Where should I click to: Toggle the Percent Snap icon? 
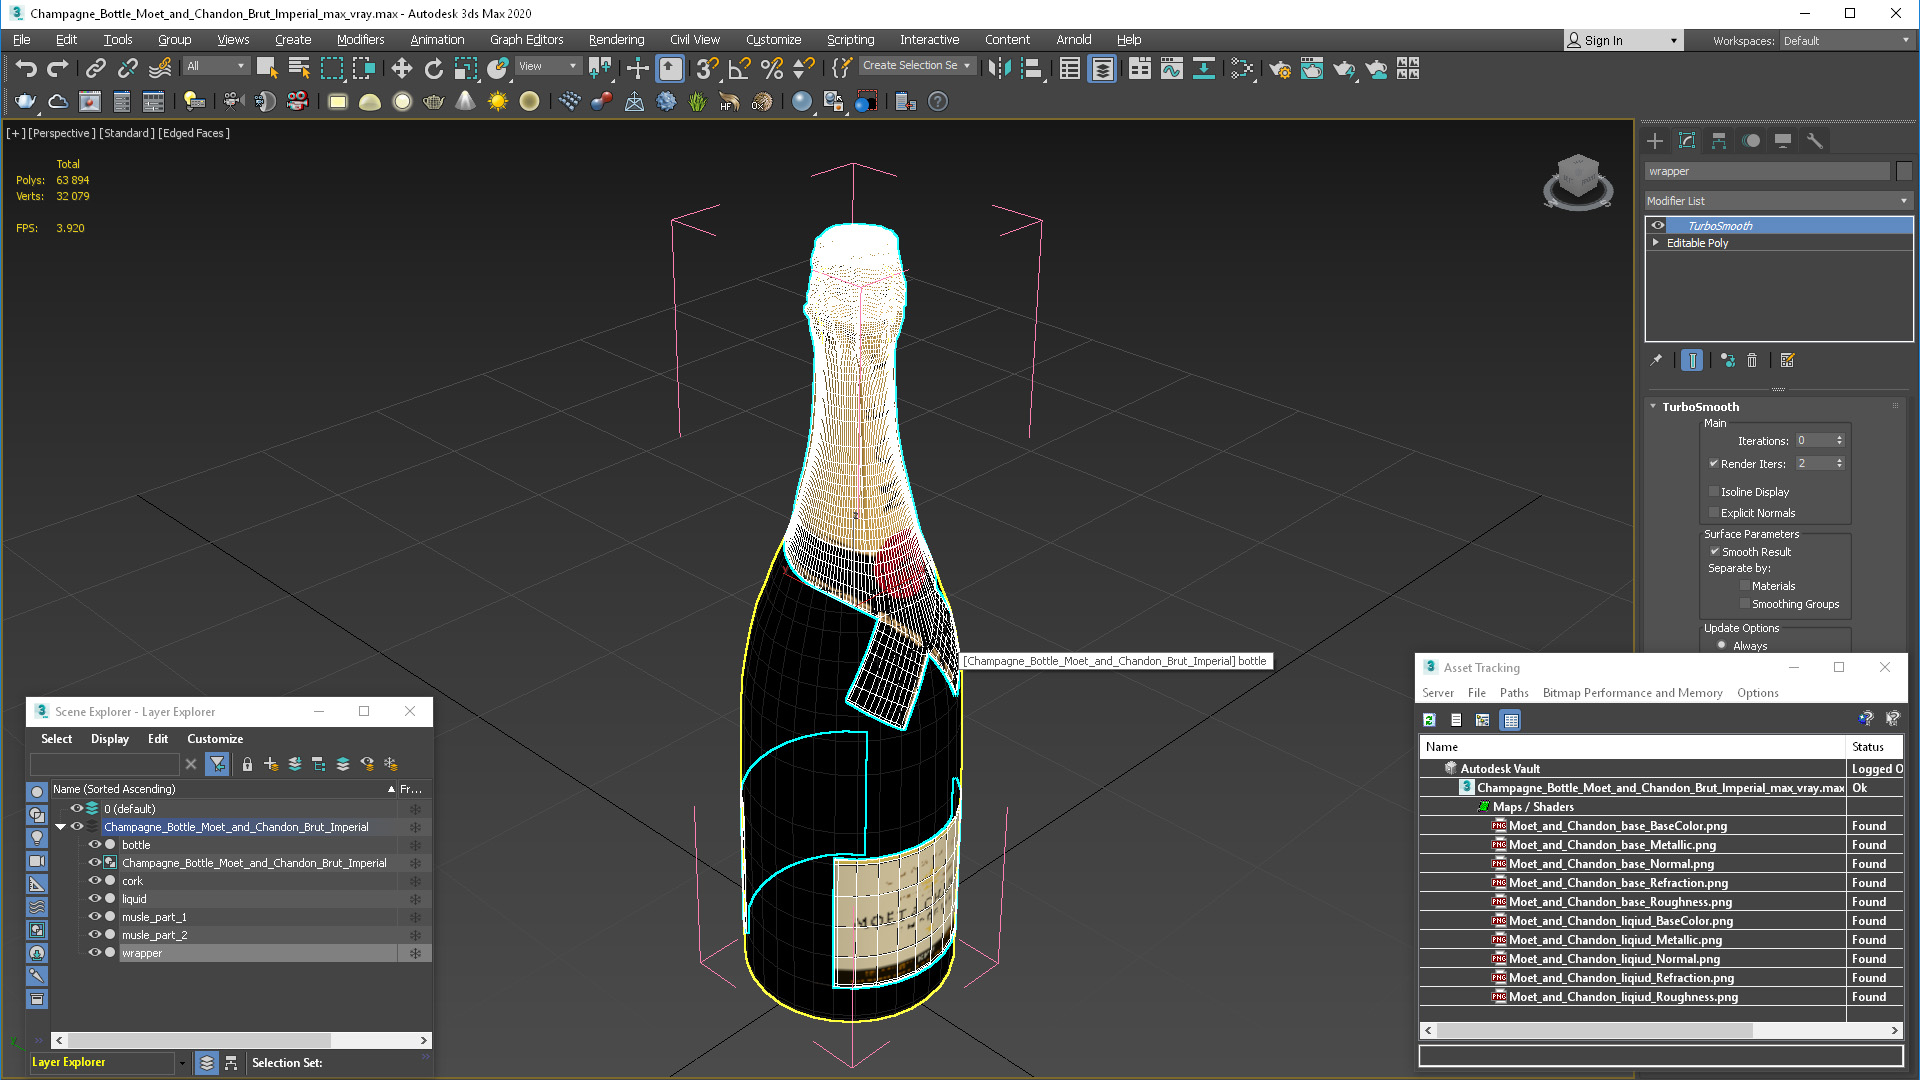(x=772, y=68)
